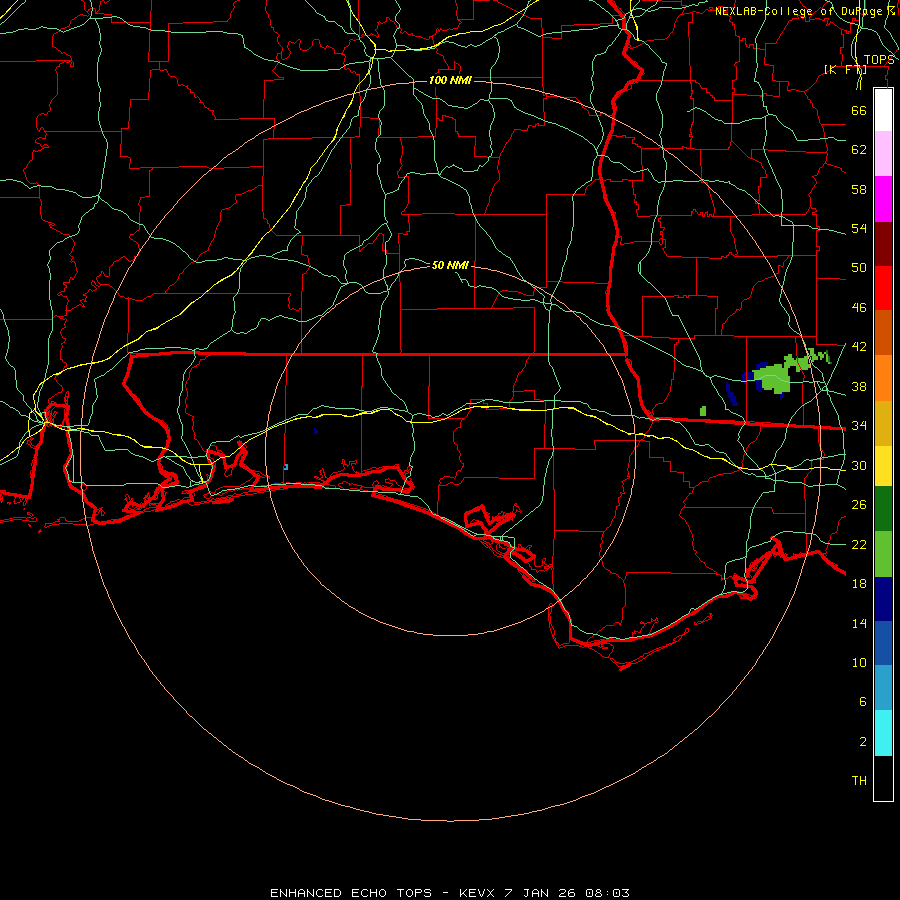
Task: Click the gold legend swatch
Action: coord(883,423)
